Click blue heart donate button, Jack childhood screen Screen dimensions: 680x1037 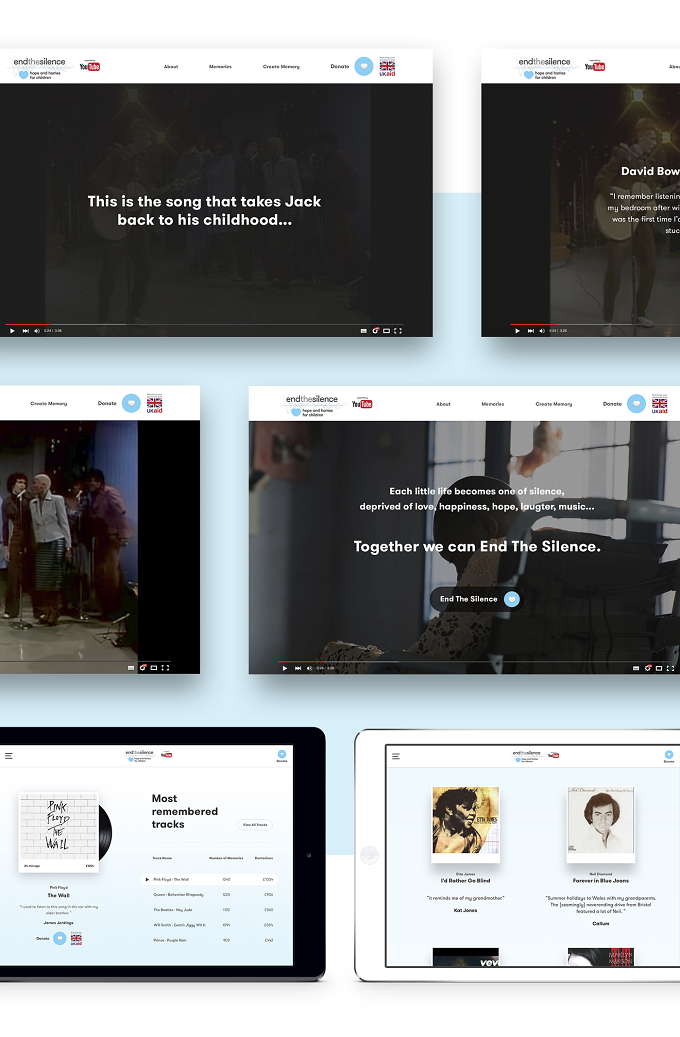point(364,66)
